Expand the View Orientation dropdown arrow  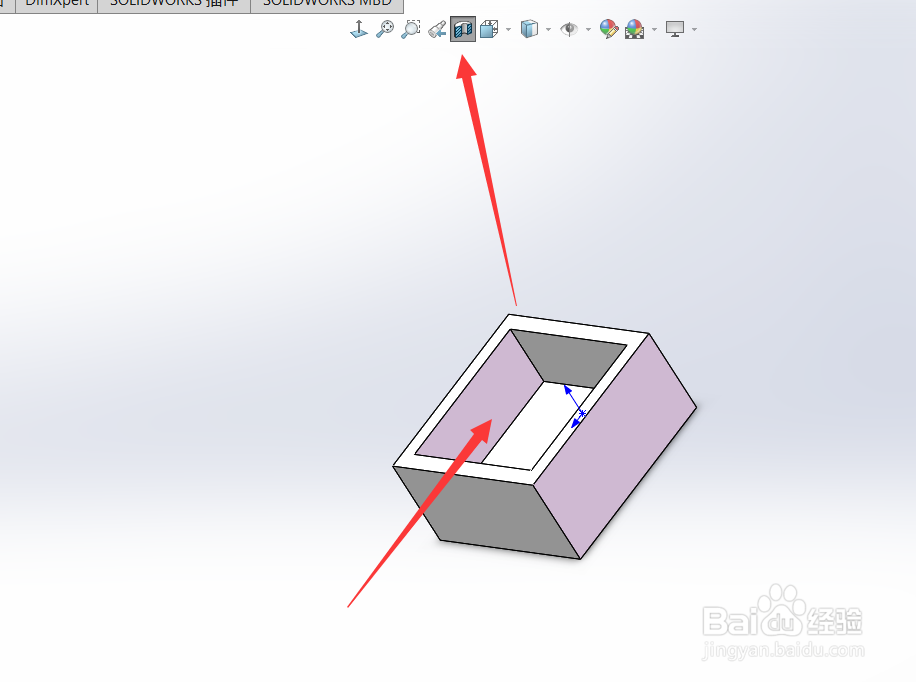[508, 29]
